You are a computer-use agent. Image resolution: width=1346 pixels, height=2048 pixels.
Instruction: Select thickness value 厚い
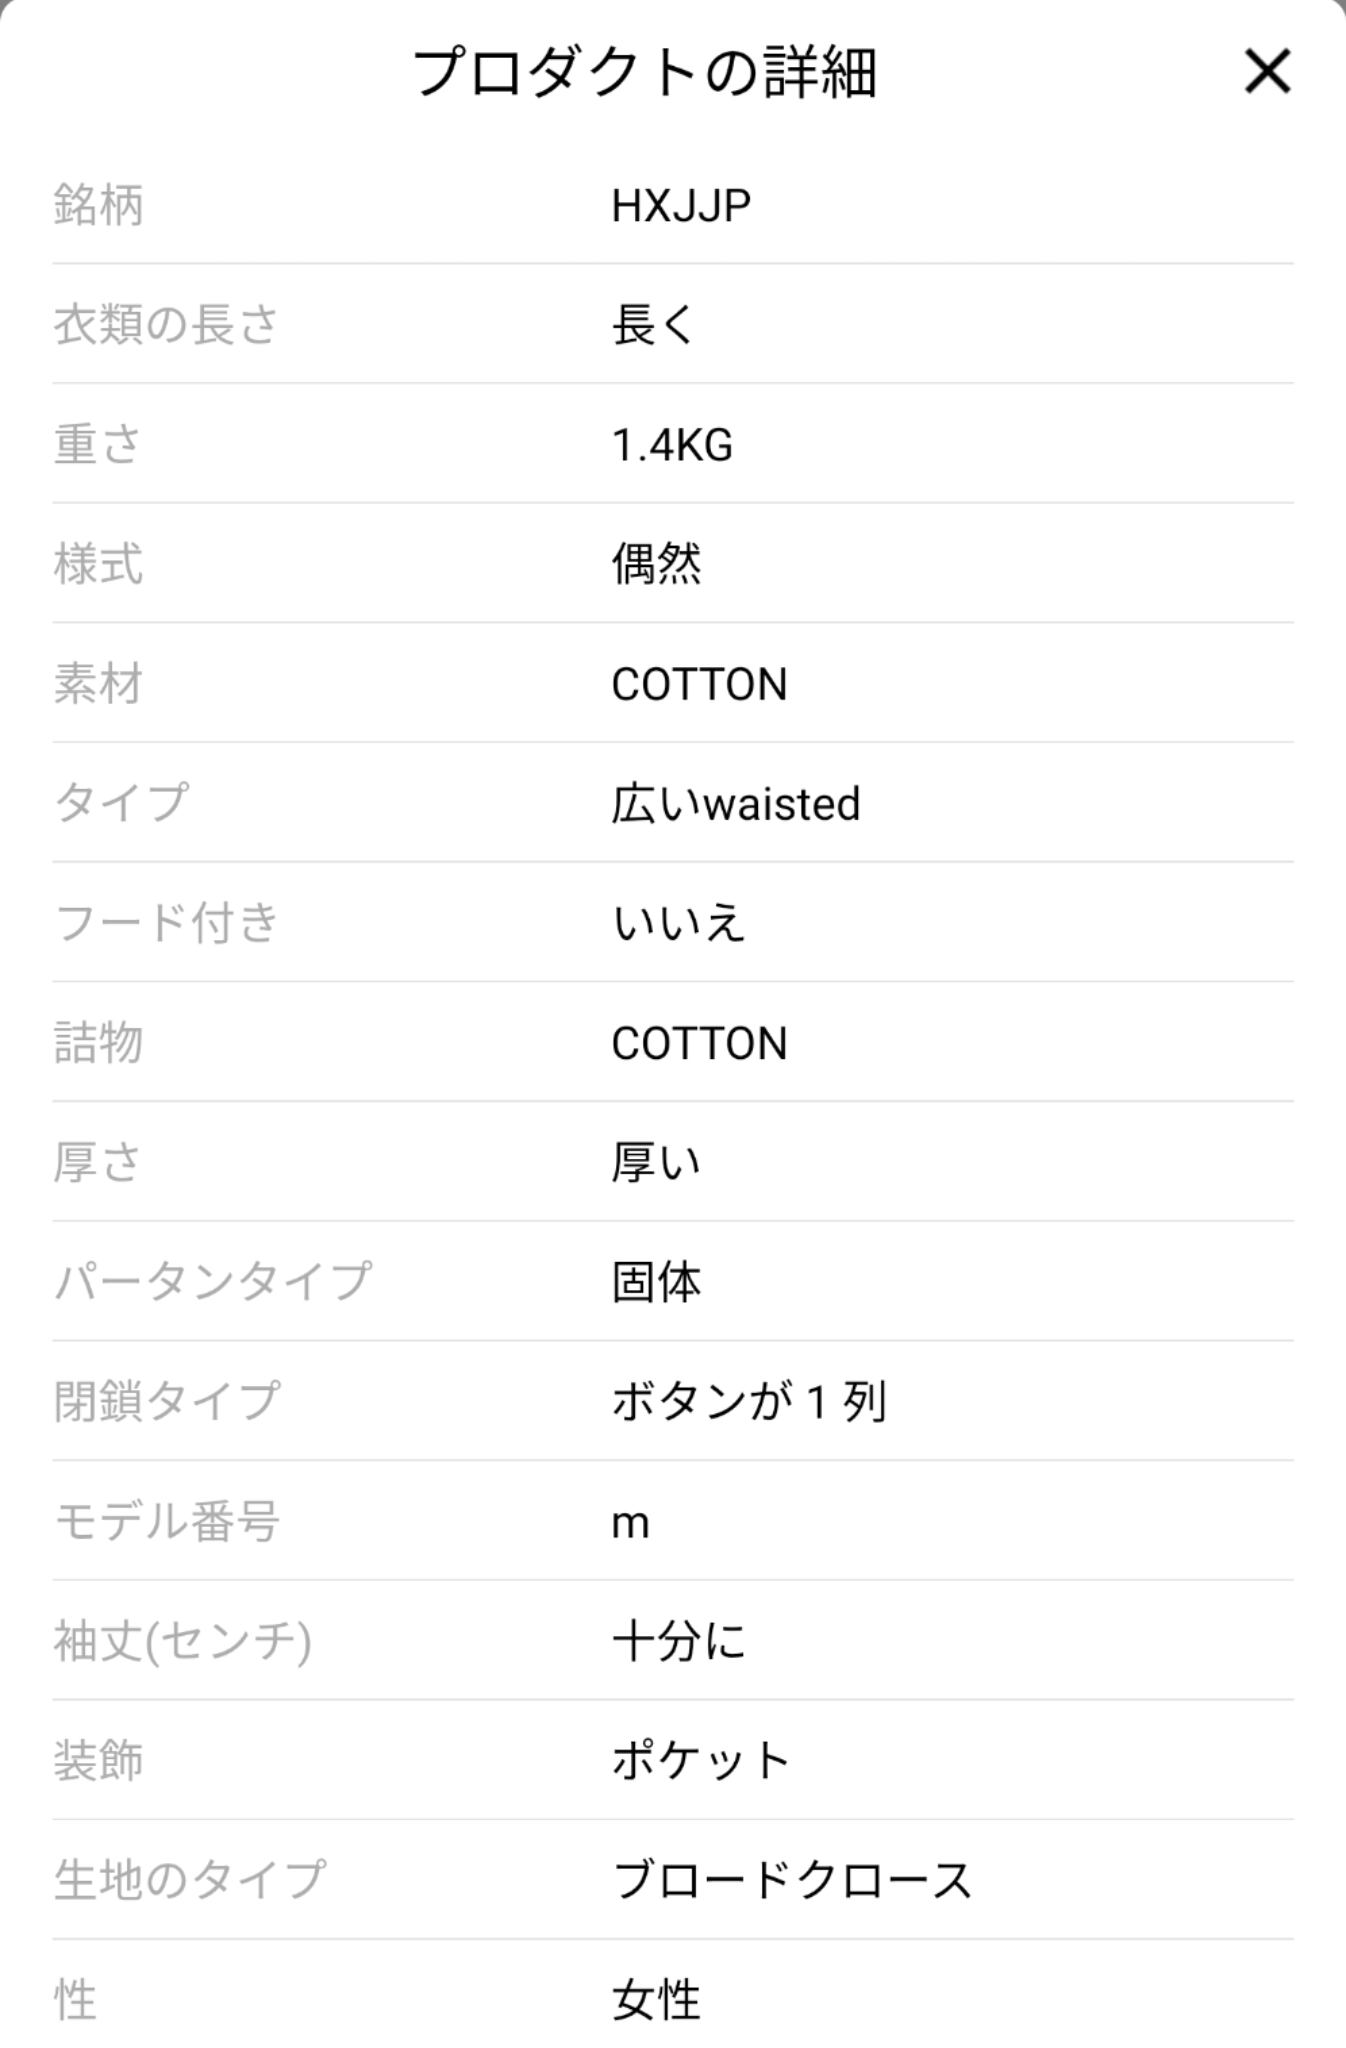(656, 1163)
